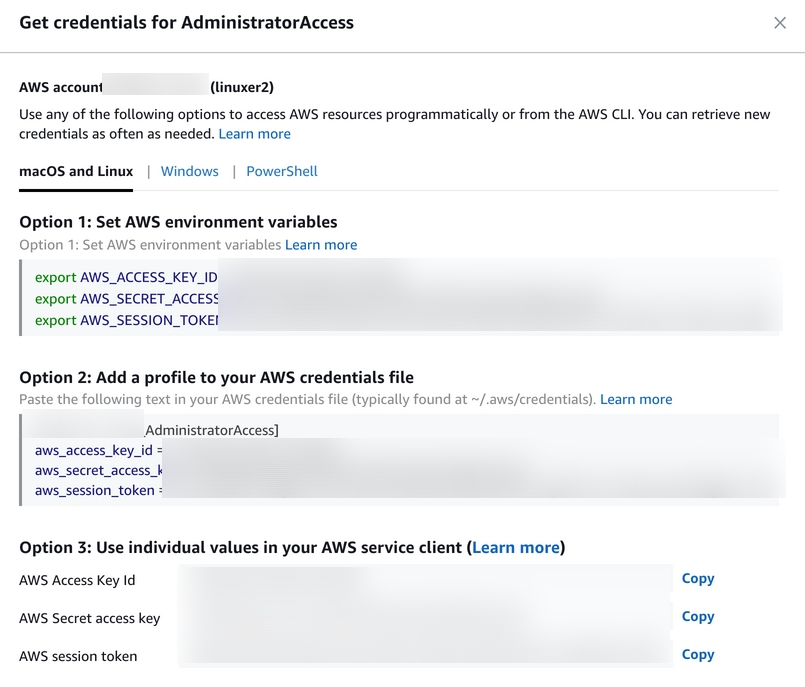The image size is (805, 687).
Task: Open Learn more link under AWS account description
Action: click(x=254, y=134)
